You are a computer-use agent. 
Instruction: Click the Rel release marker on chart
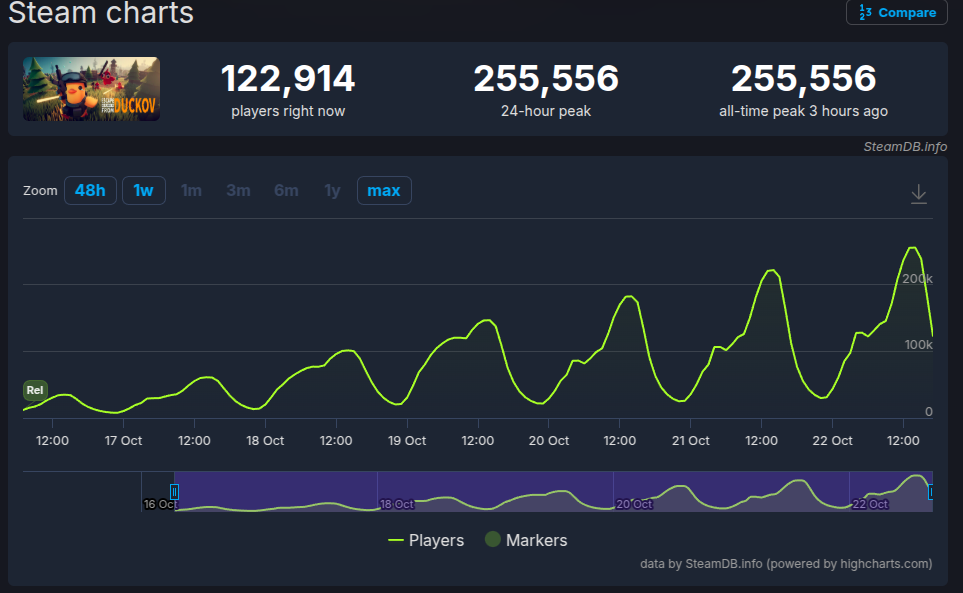pyautogui.click(x=35, y=390)
